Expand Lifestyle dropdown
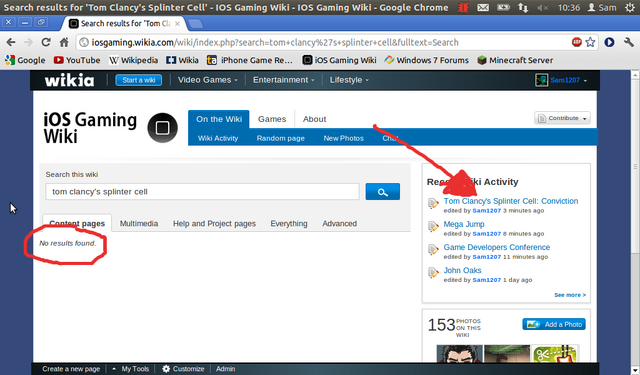Viewport: 640px width, 375px height. point(349,80)
